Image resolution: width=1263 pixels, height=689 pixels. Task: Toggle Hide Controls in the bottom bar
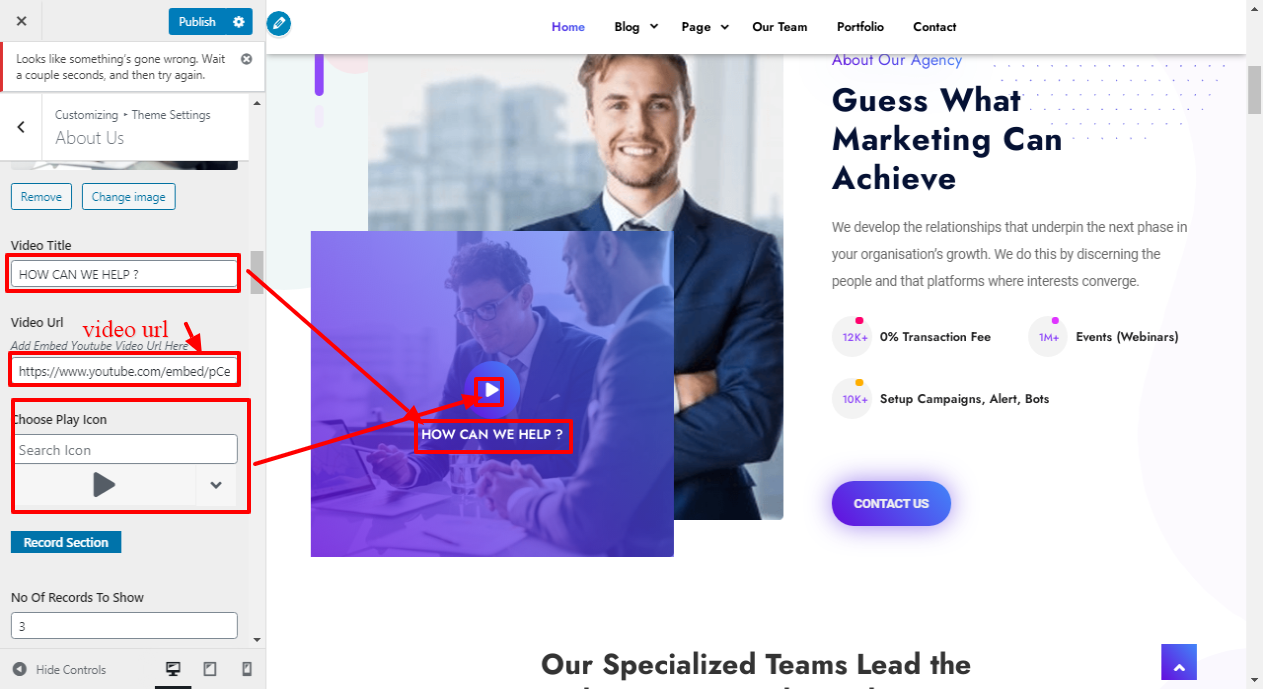pyautogui.click(x=59, y=669)
